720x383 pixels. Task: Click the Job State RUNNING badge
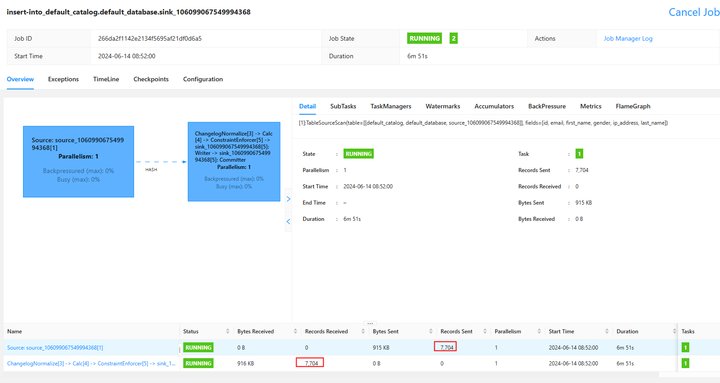pyautogui.click(x=424, y=39)
